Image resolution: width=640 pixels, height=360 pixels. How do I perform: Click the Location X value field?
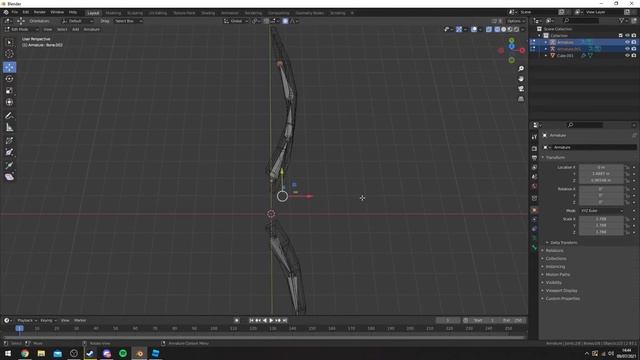pos(601,167)
